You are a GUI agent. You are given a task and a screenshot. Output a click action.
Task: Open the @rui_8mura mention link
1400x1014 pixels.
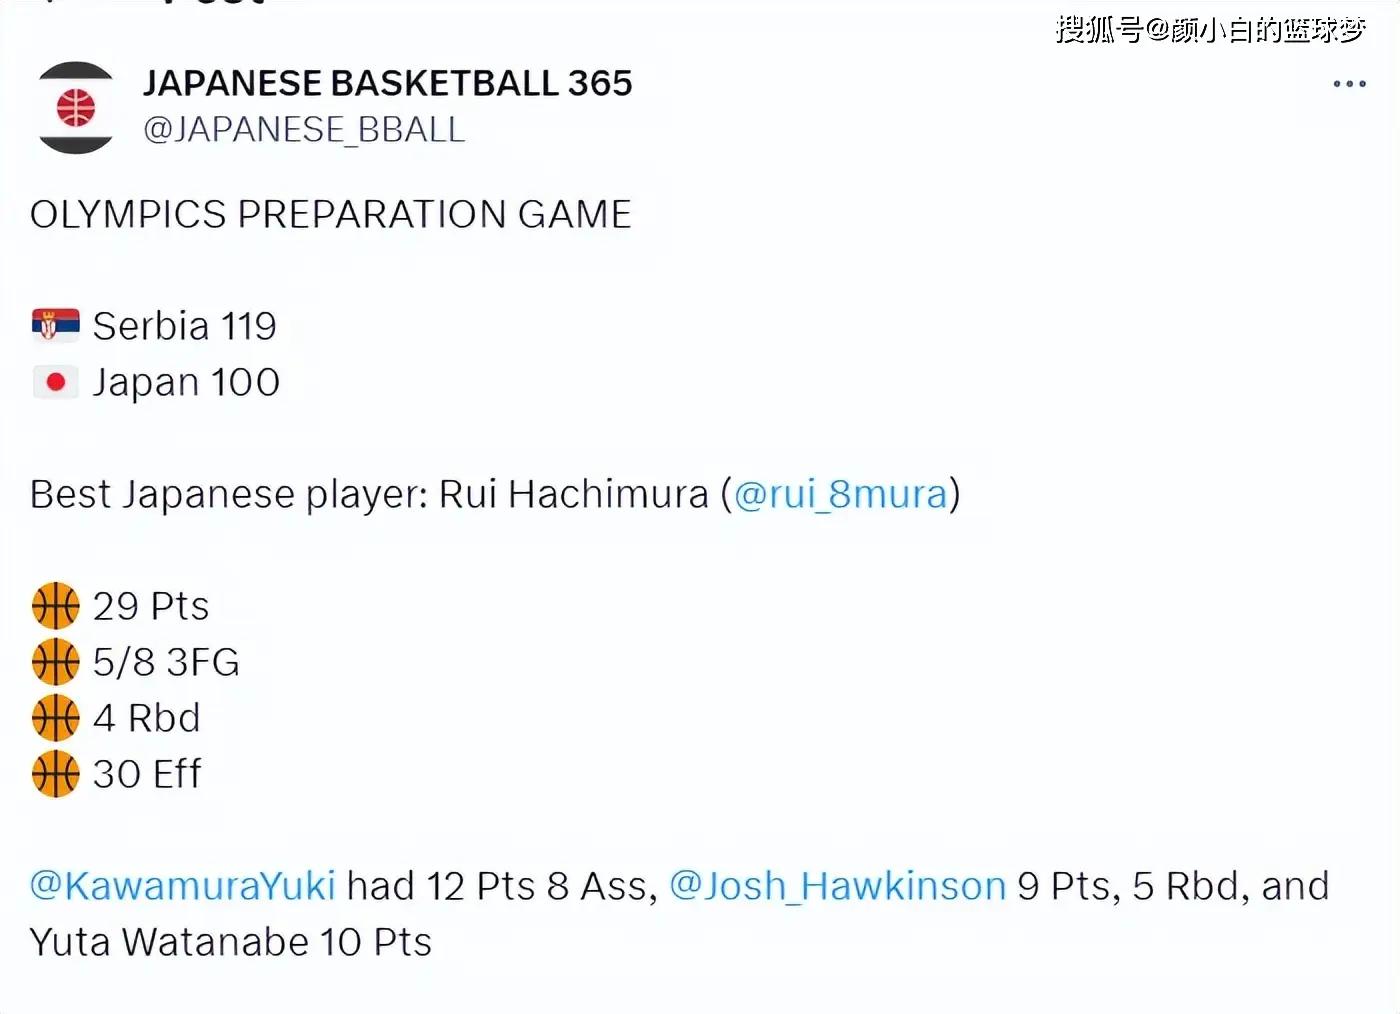(840, 494)
